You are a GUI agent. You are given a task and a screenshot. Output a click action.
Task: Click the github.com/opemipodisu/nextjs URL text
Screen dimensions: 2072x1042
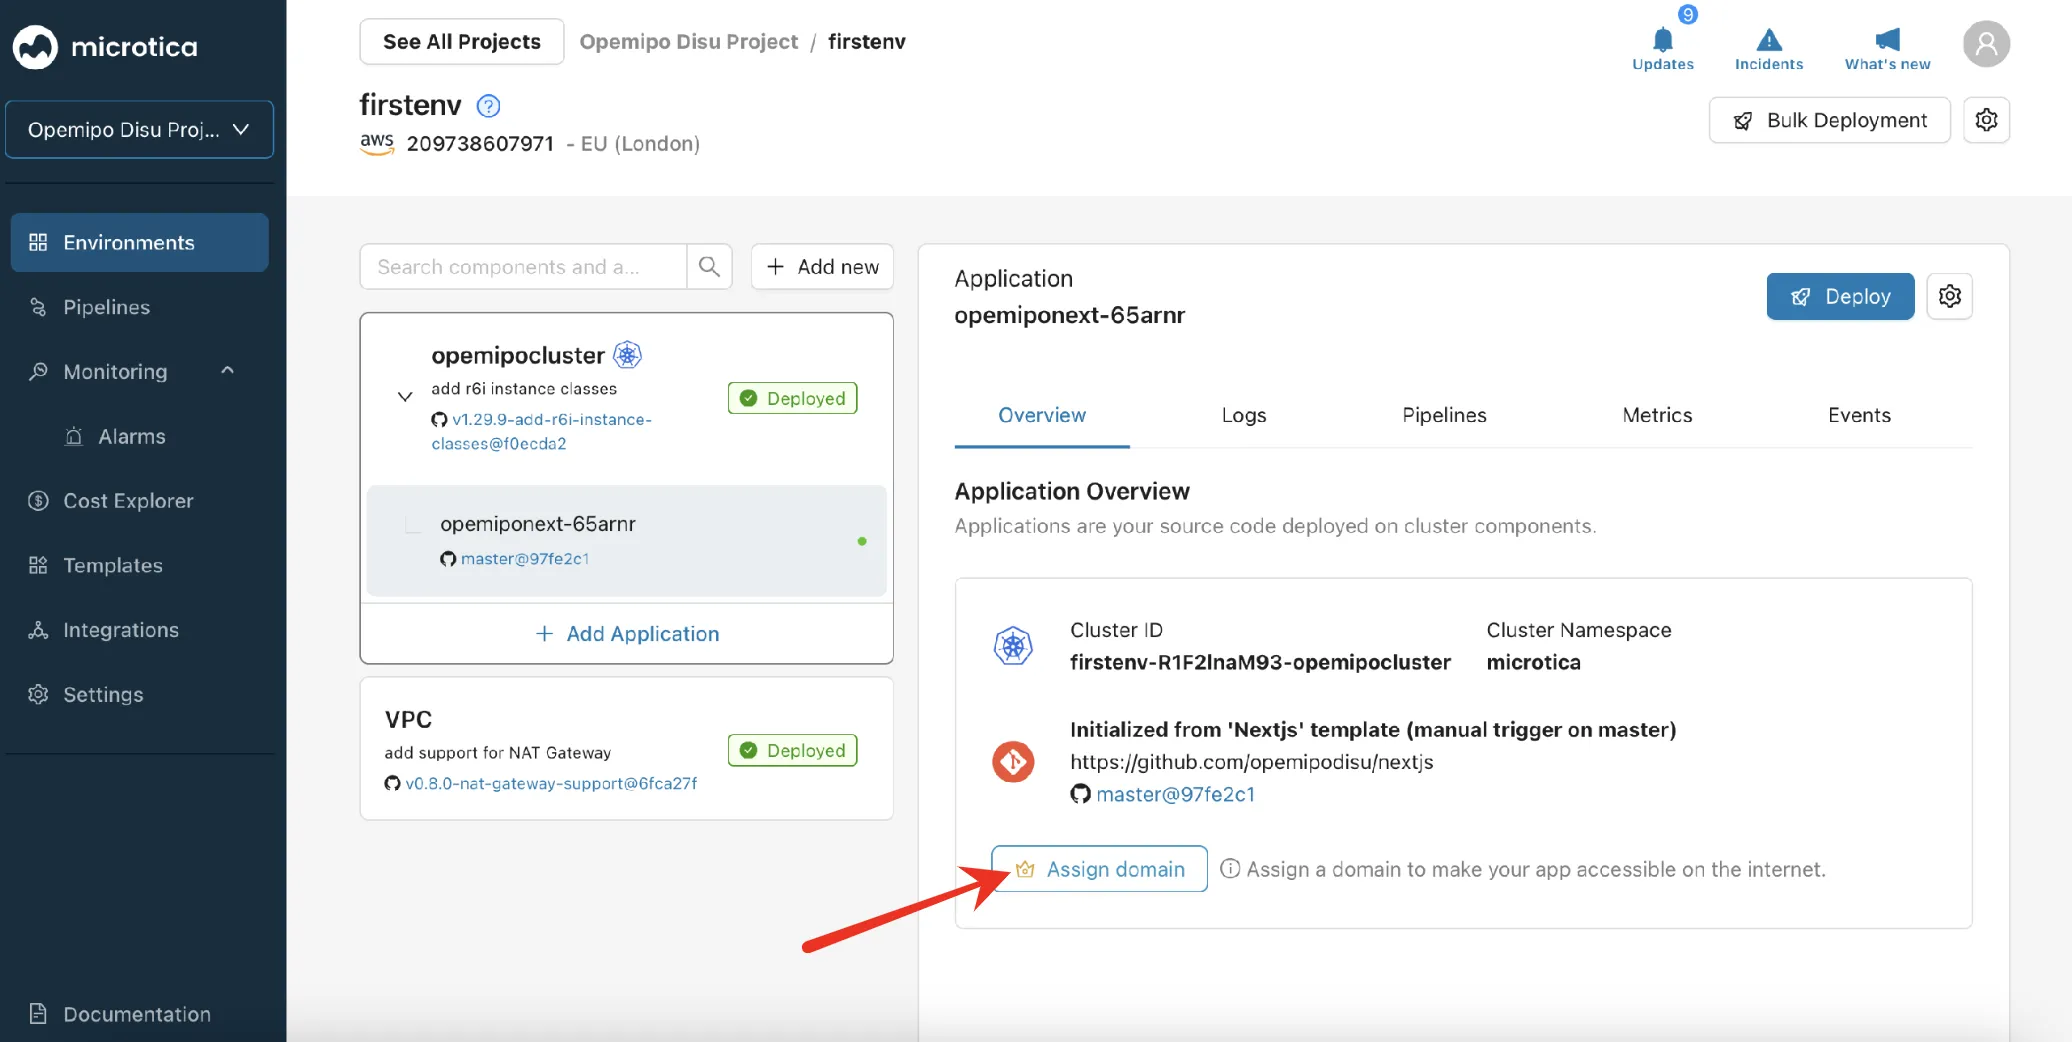click(x=1251, y=762)
